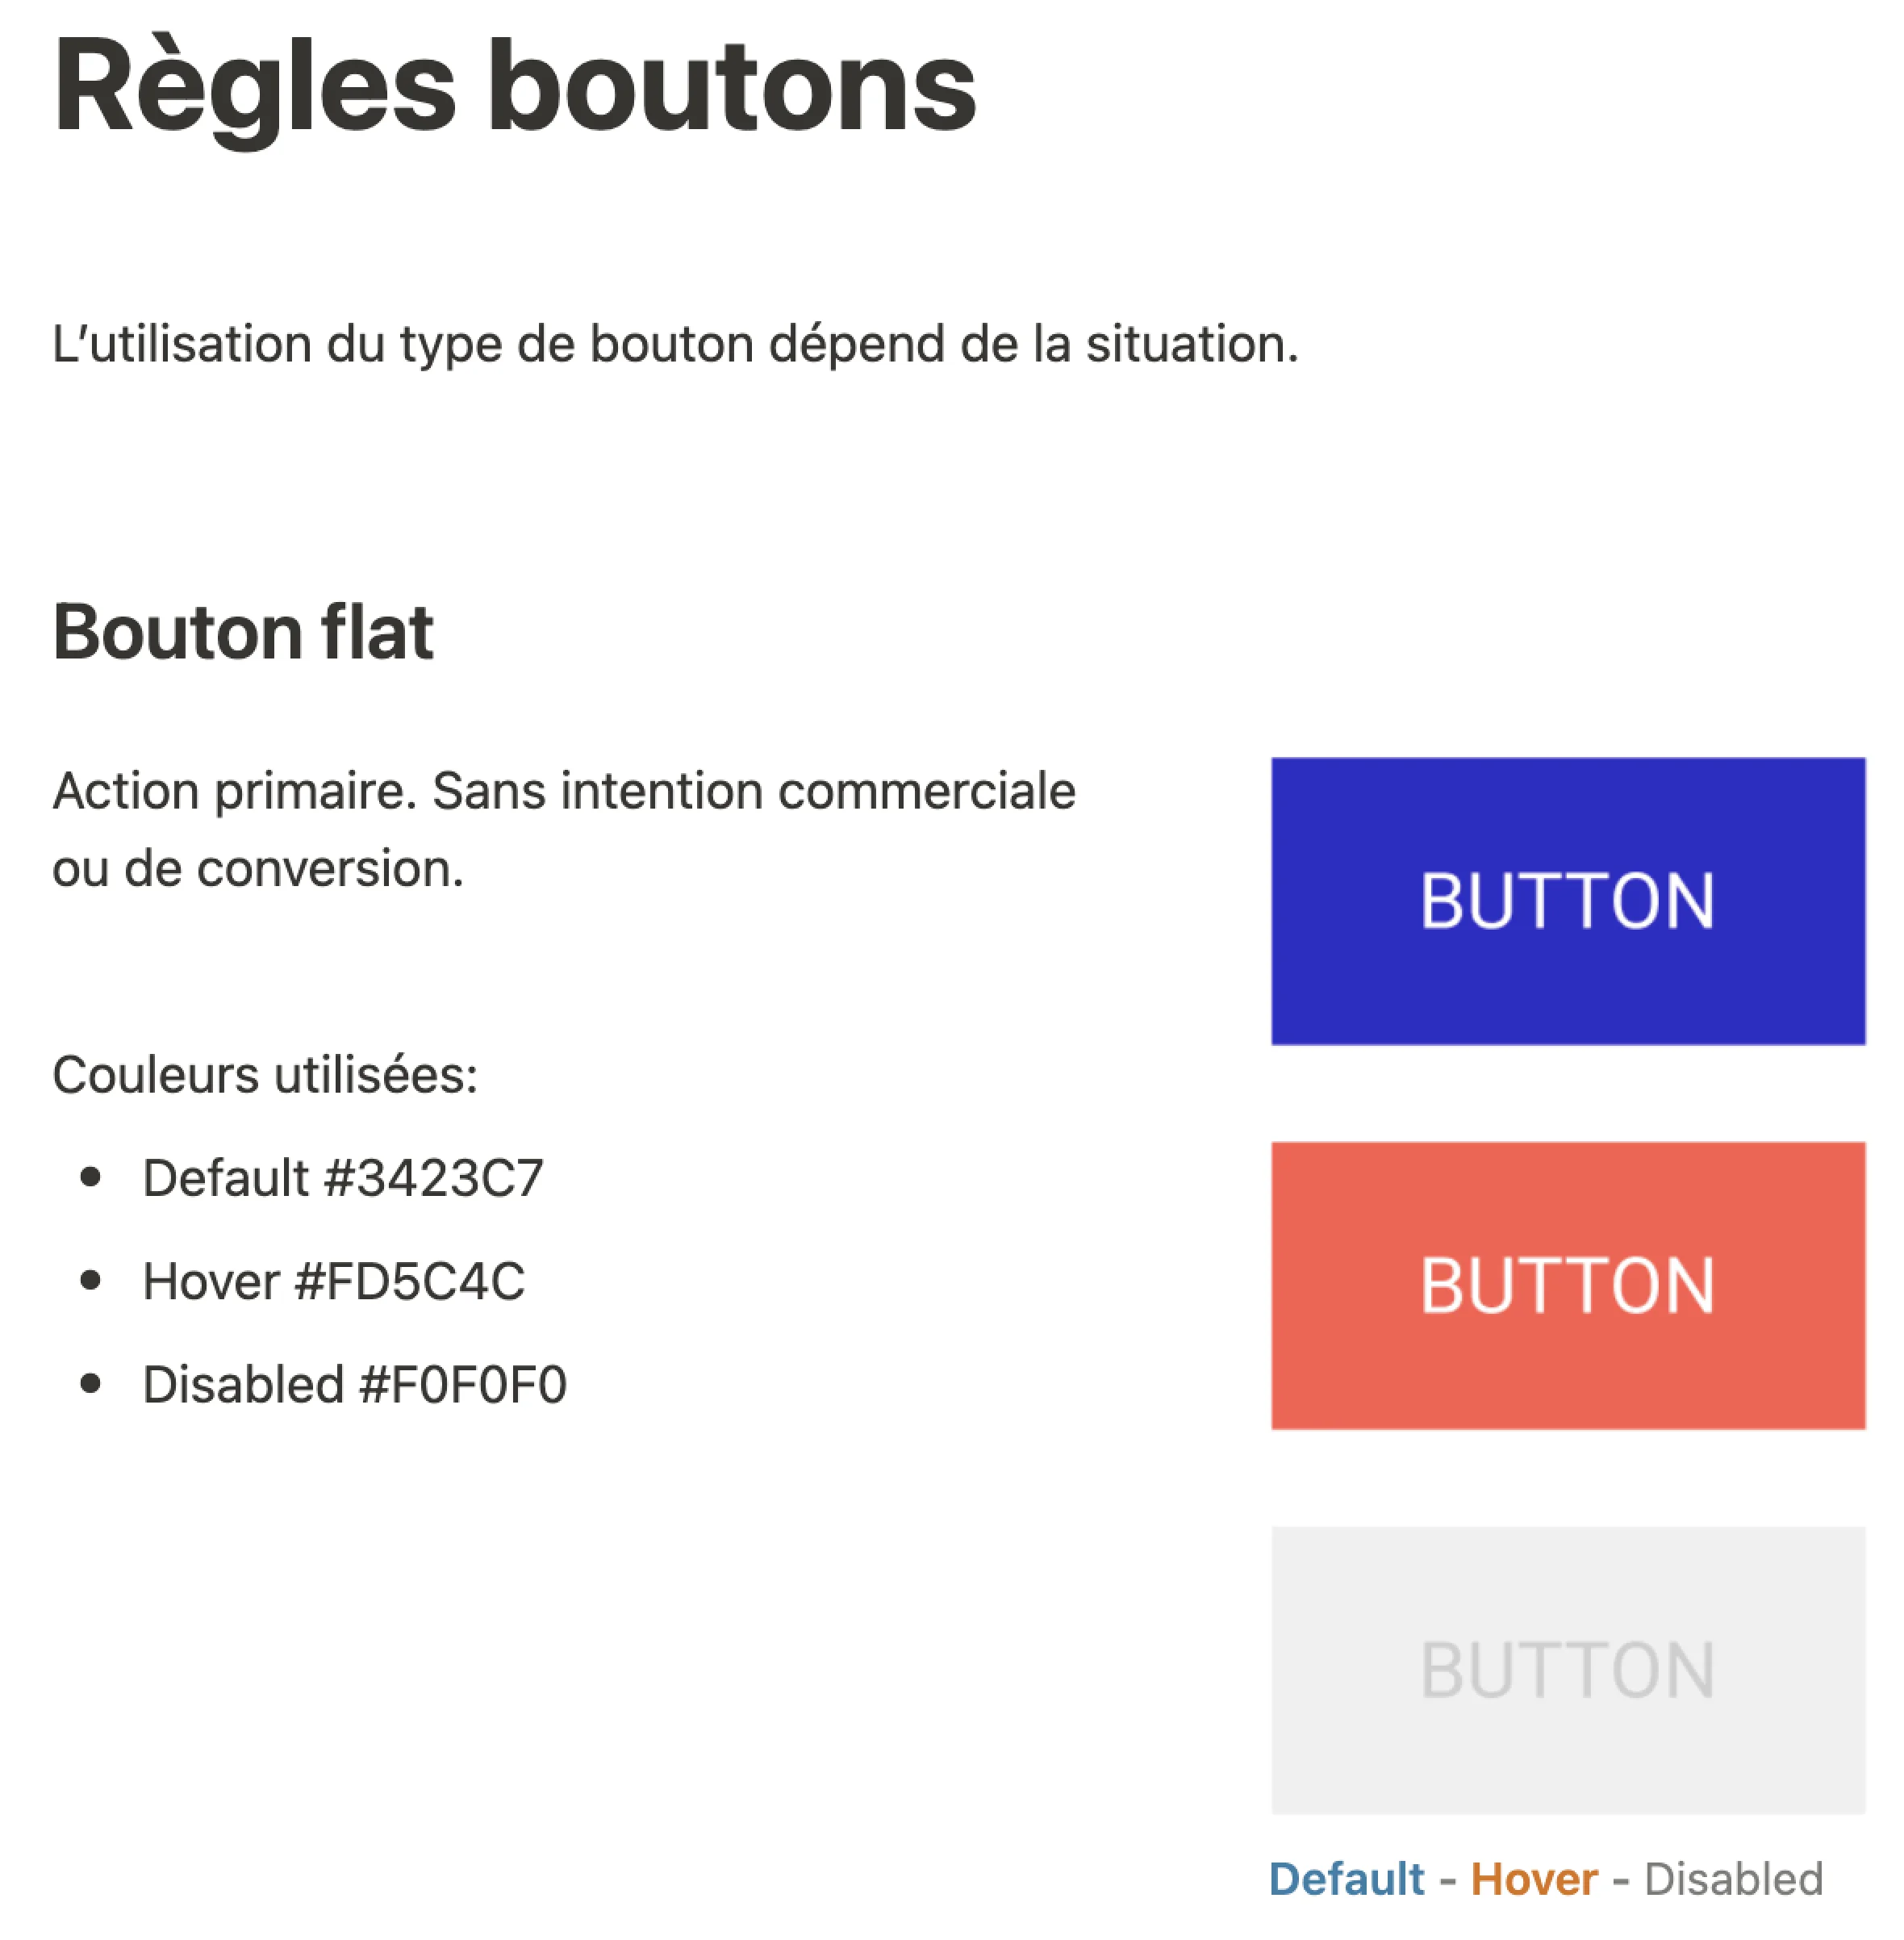1904x1940 pixels.
Task: Open the orange "Hover" caption link
Action: tap(1534, 1879)
